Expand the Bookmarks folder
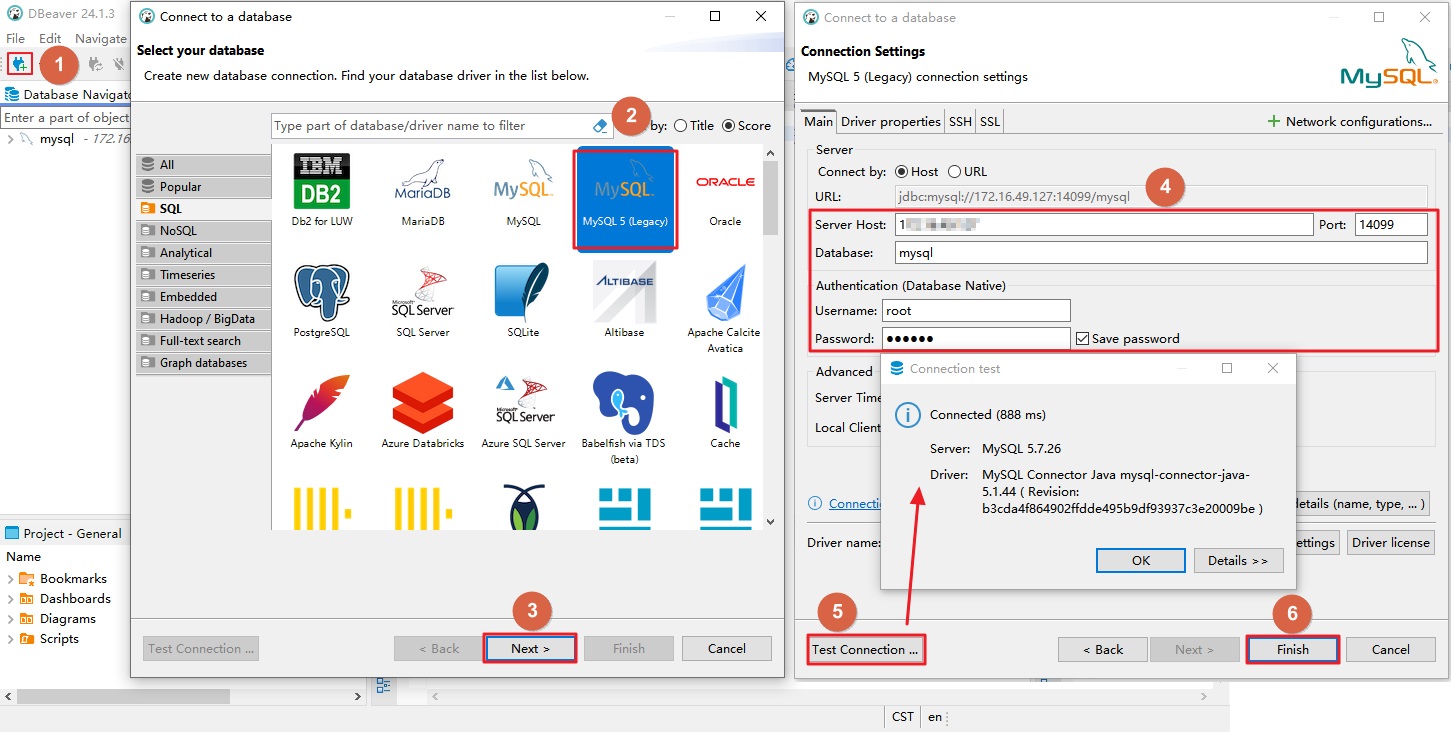 (x=10, y=579)
